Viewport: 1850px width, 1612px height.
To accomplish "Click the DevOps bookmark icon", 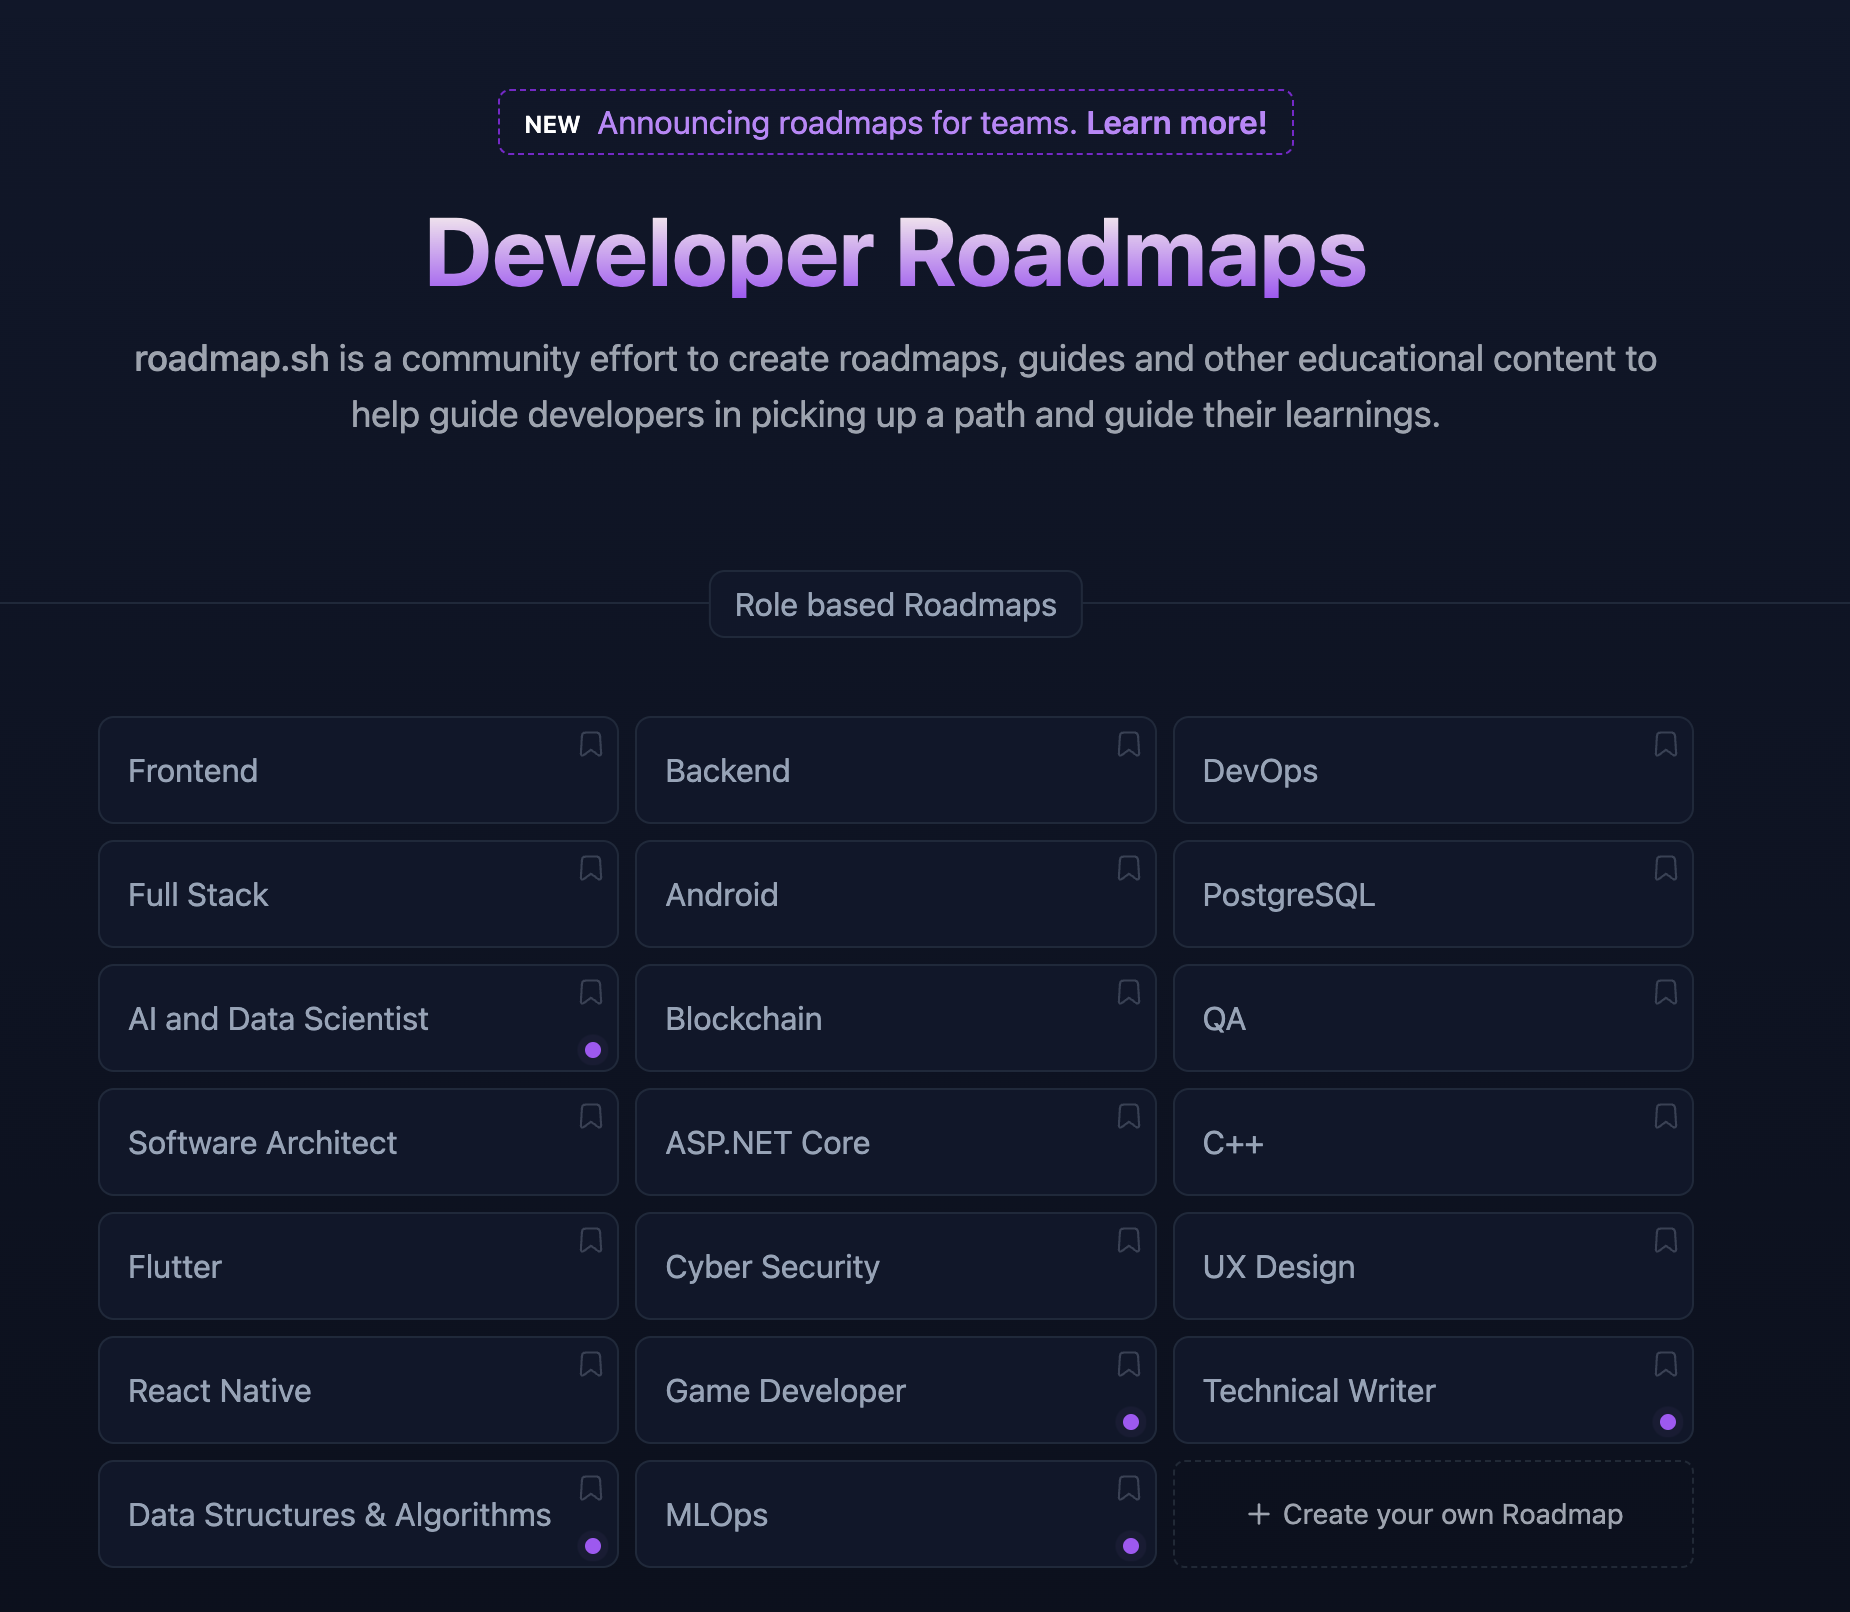I will 1665,744.
